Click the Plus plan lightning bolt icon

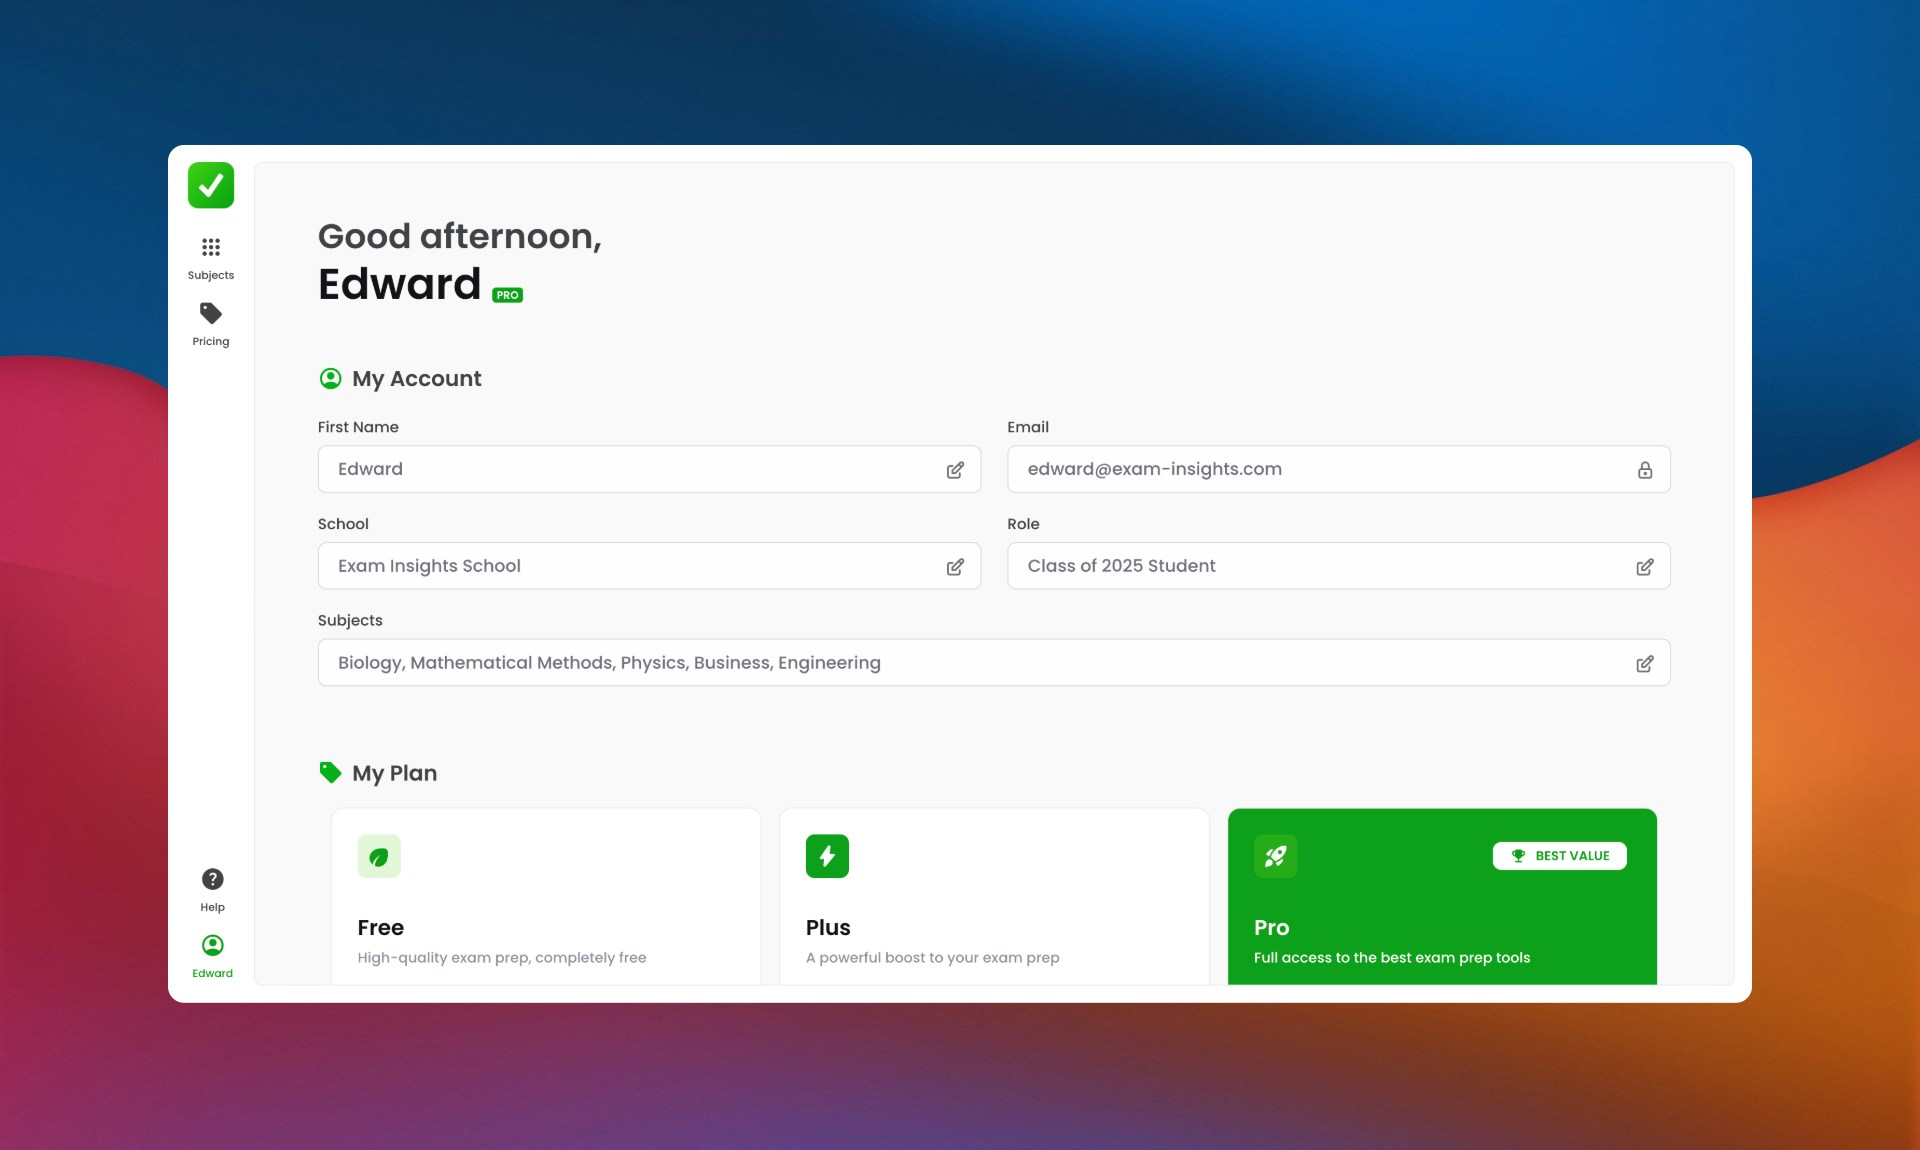click(x=827, y=856)
